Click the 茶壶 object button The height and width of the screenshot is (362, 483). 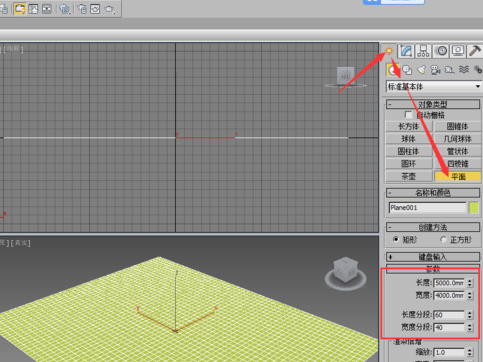(409, 176)
